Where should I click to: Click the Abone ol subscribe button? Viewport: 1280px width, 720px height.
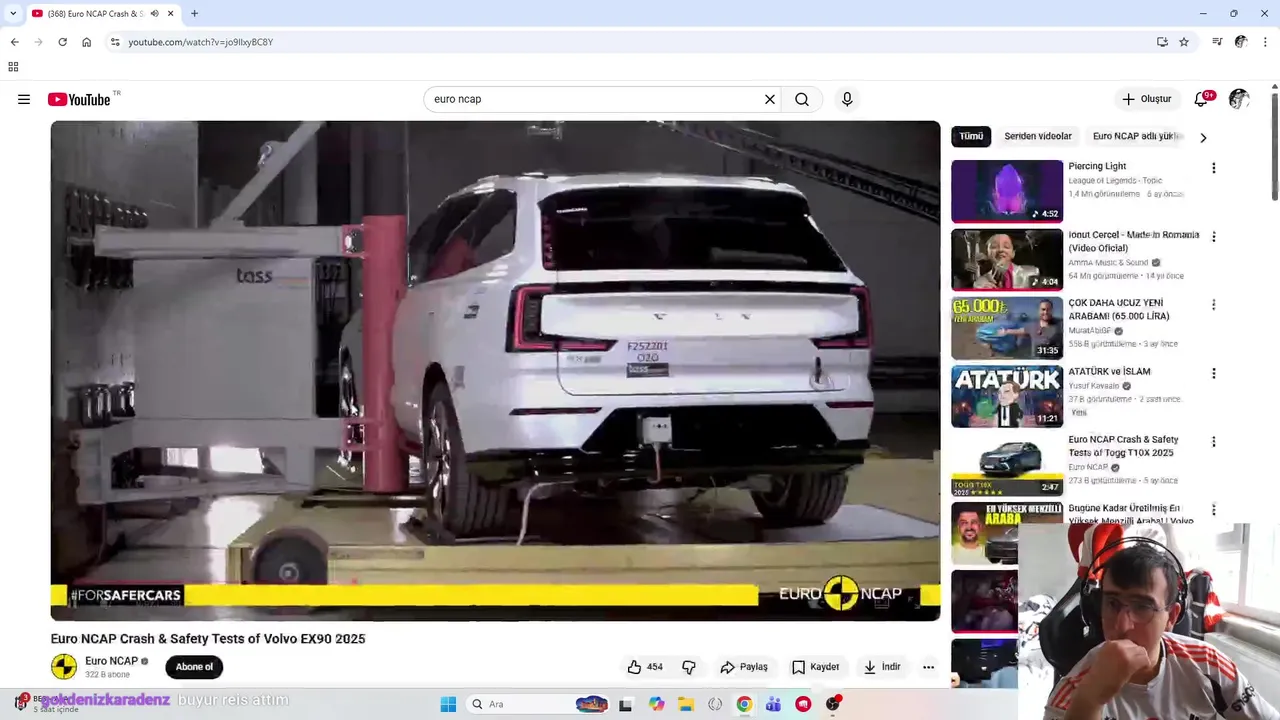click(x=194, y=667)
